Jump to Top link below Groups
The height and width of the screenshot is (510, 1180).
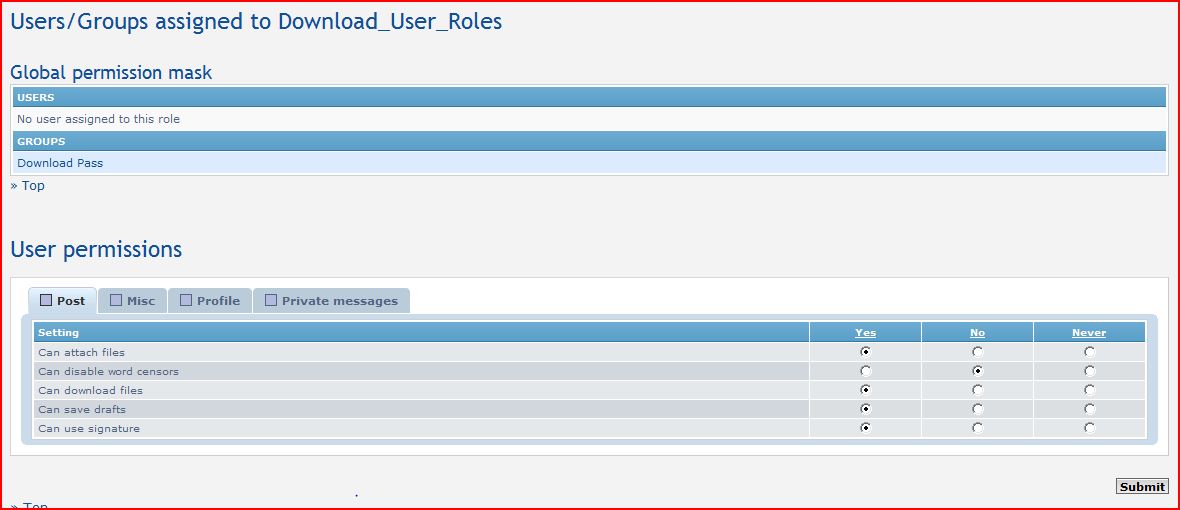point(33,186)
